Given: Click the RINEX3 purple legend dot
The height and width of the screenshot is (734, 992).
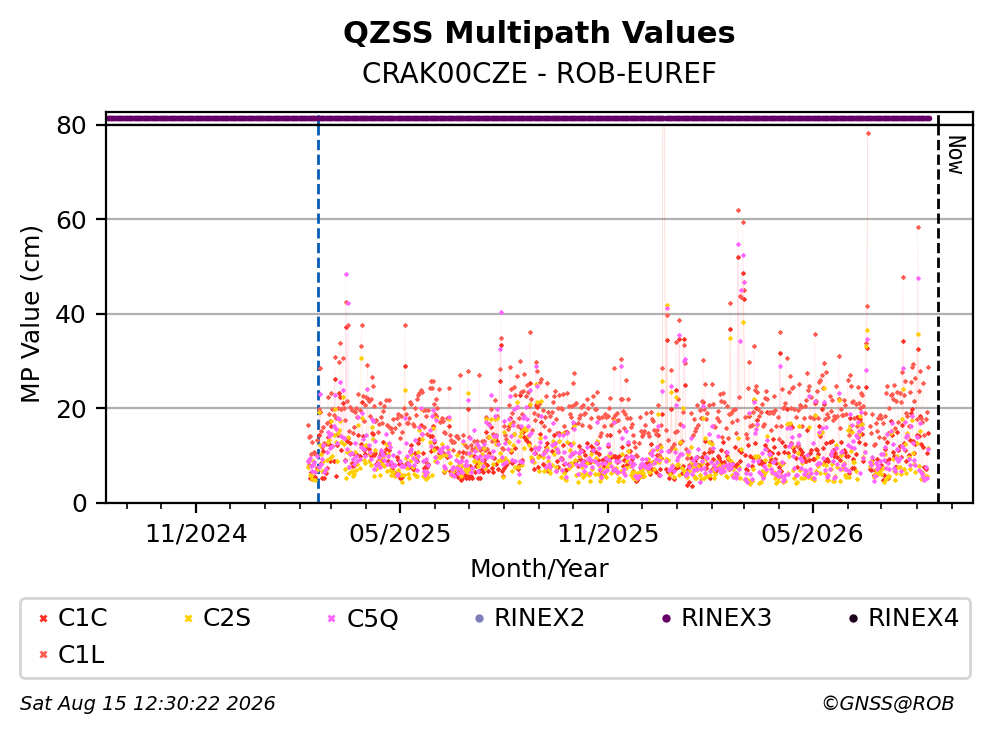Looking at the screenshot, I should [666, 618].
